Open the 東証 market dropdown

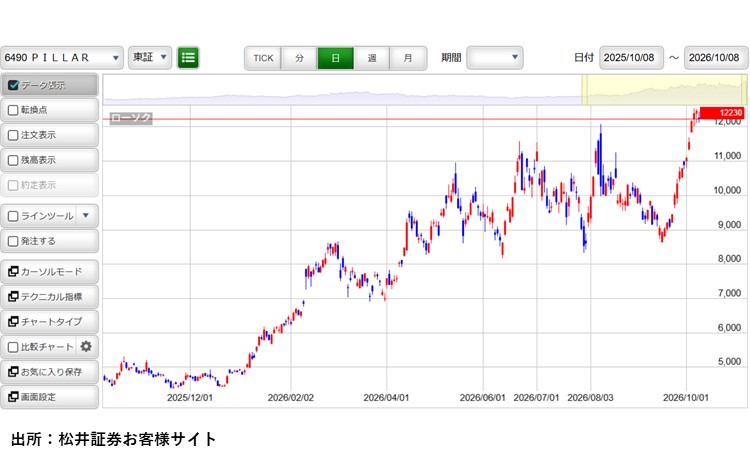point(150,58)
